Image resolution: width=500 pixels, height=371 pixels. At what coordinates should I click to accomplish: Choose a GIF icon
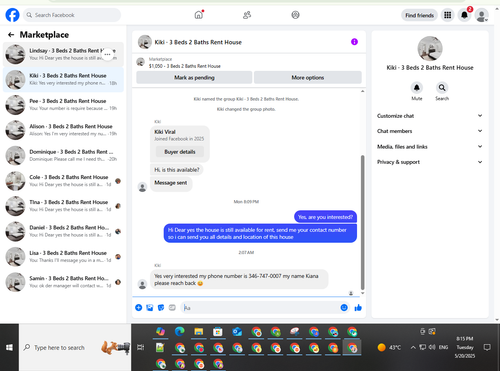[x=172, y=308]
